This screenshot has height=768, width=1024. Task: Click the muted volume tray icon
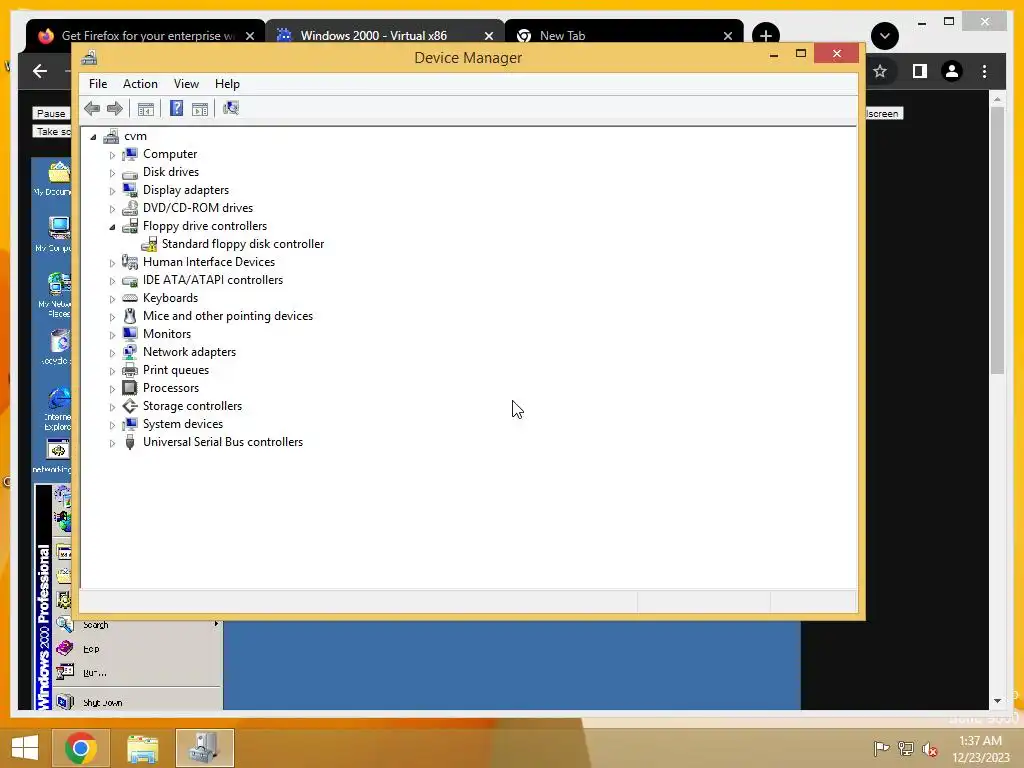click(x=929, y=748)
